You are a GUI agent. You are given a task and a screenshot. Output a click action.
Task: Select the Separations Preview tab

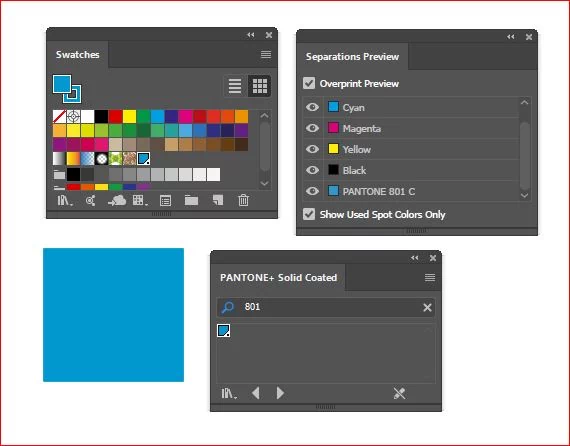pyautogui.click(x=352, y=57)
